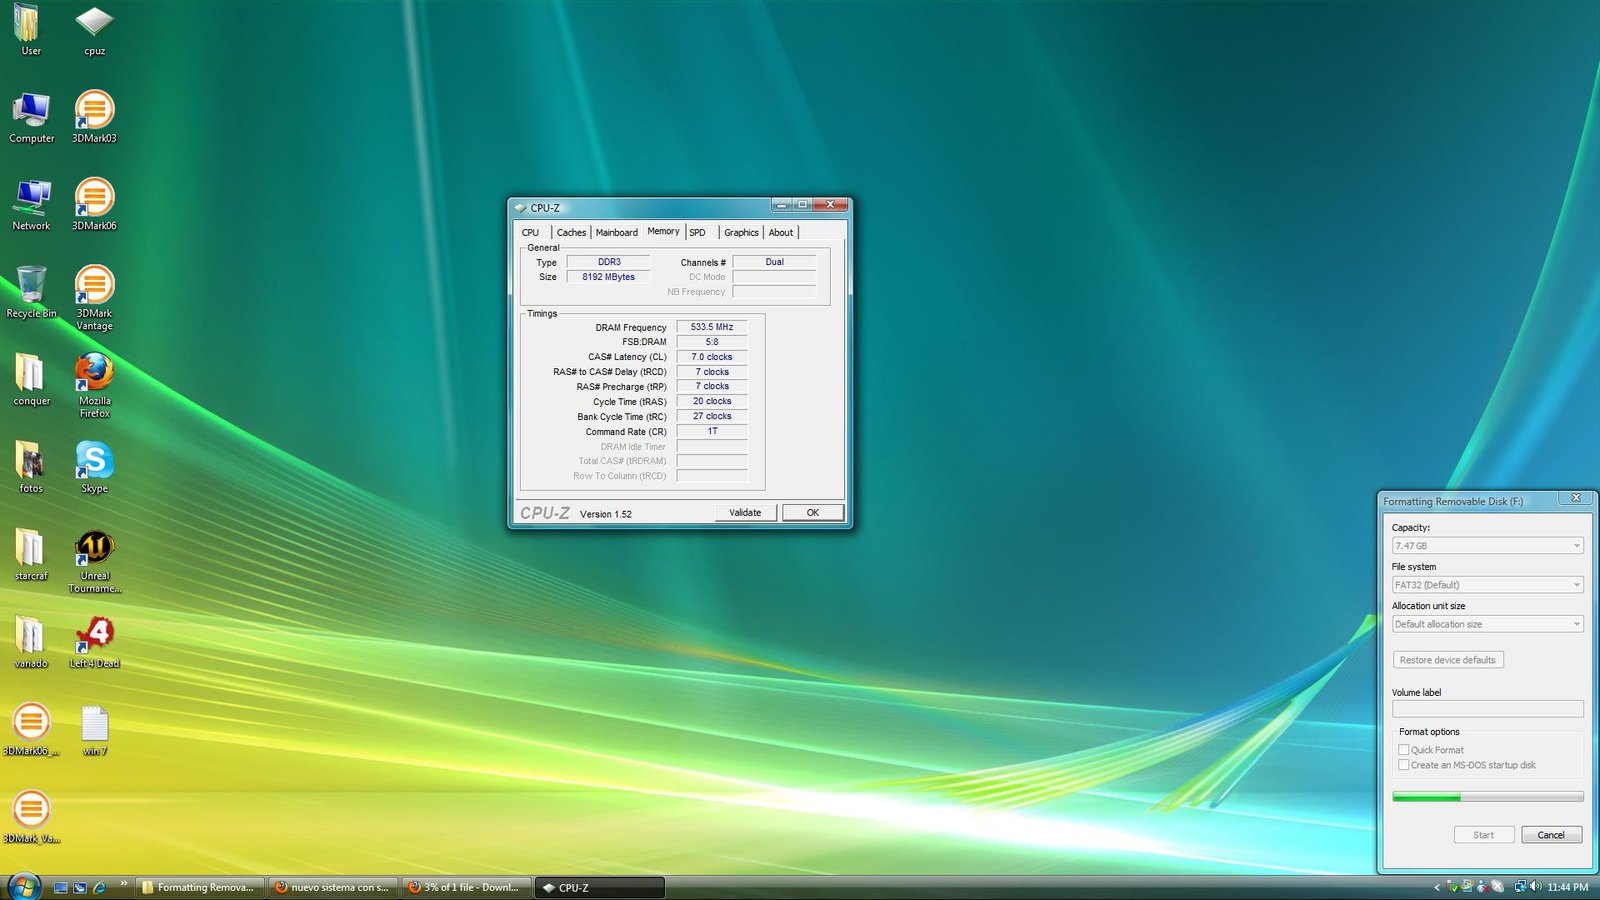
Task: Open the Allocation unit size dropdown
Action: click(x=1487, y=624)
